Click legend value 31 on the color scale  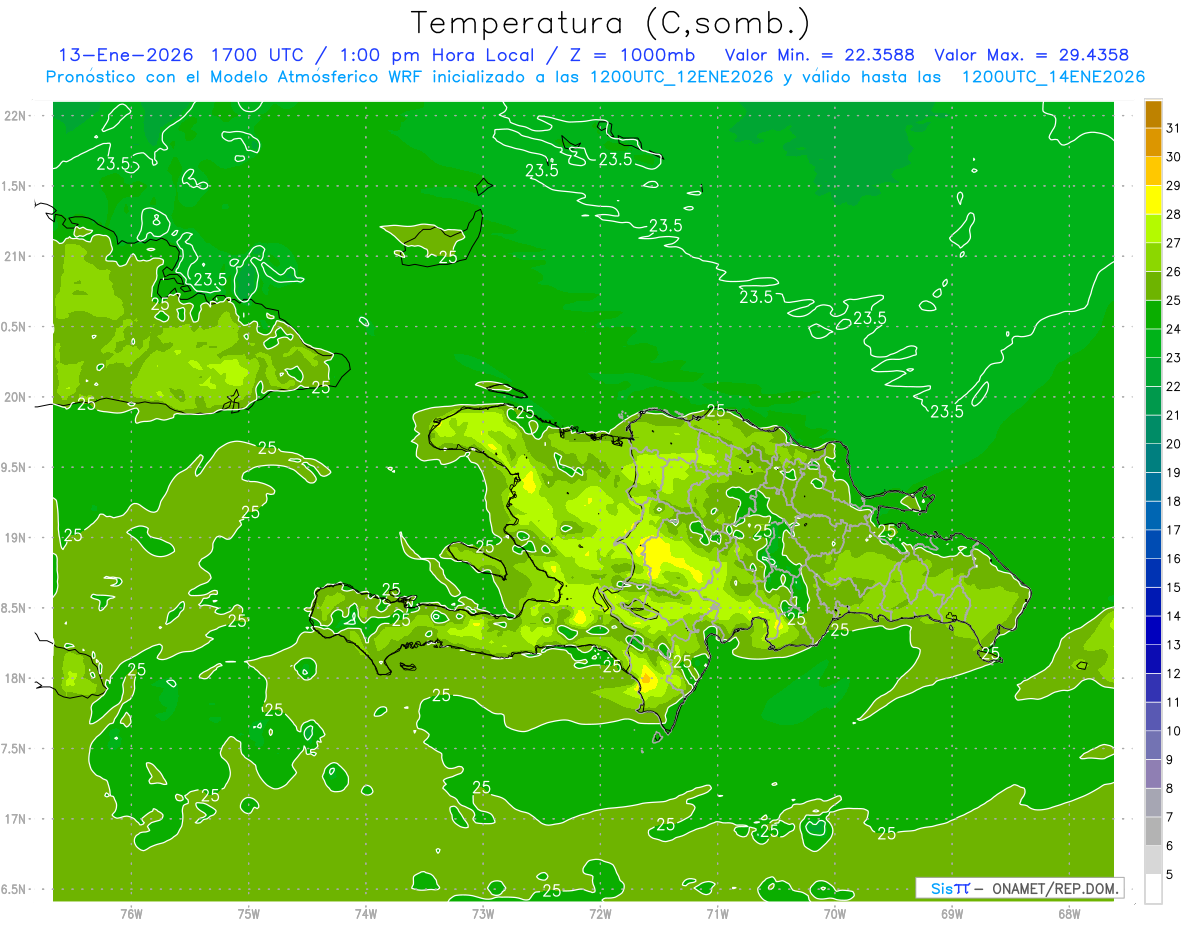click(x=1174, y=127)
